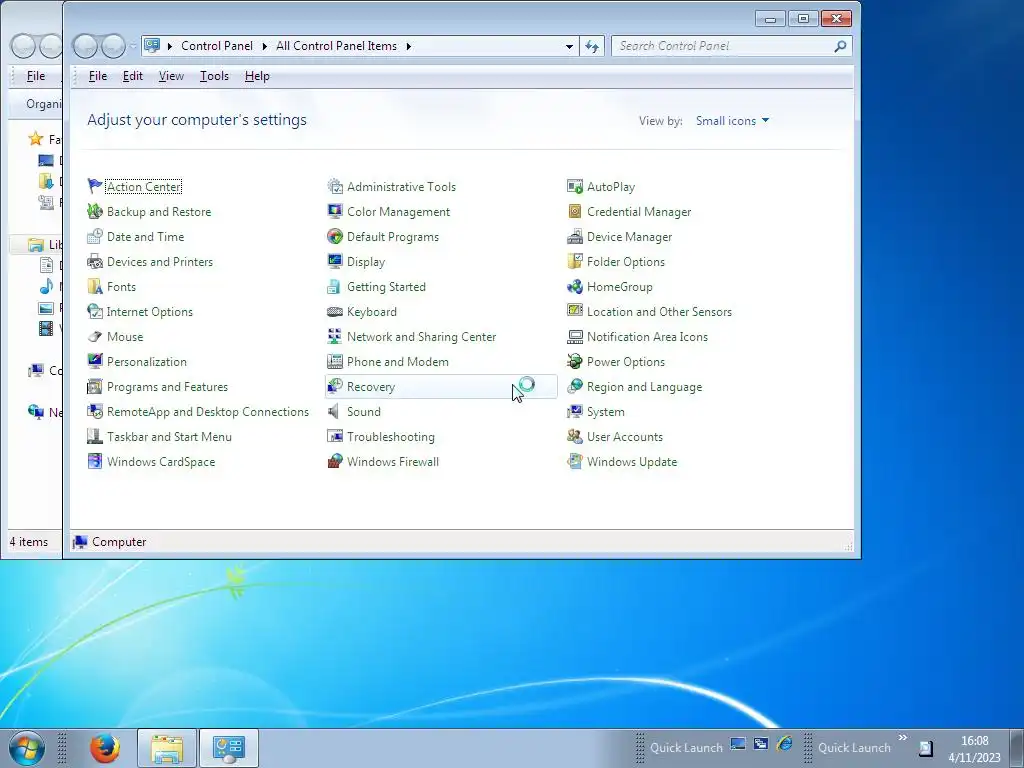Image resolution: width=1024 pixels, height=768 pixels.
Task: Open the Recovery icon
Action: pos(335,387)
